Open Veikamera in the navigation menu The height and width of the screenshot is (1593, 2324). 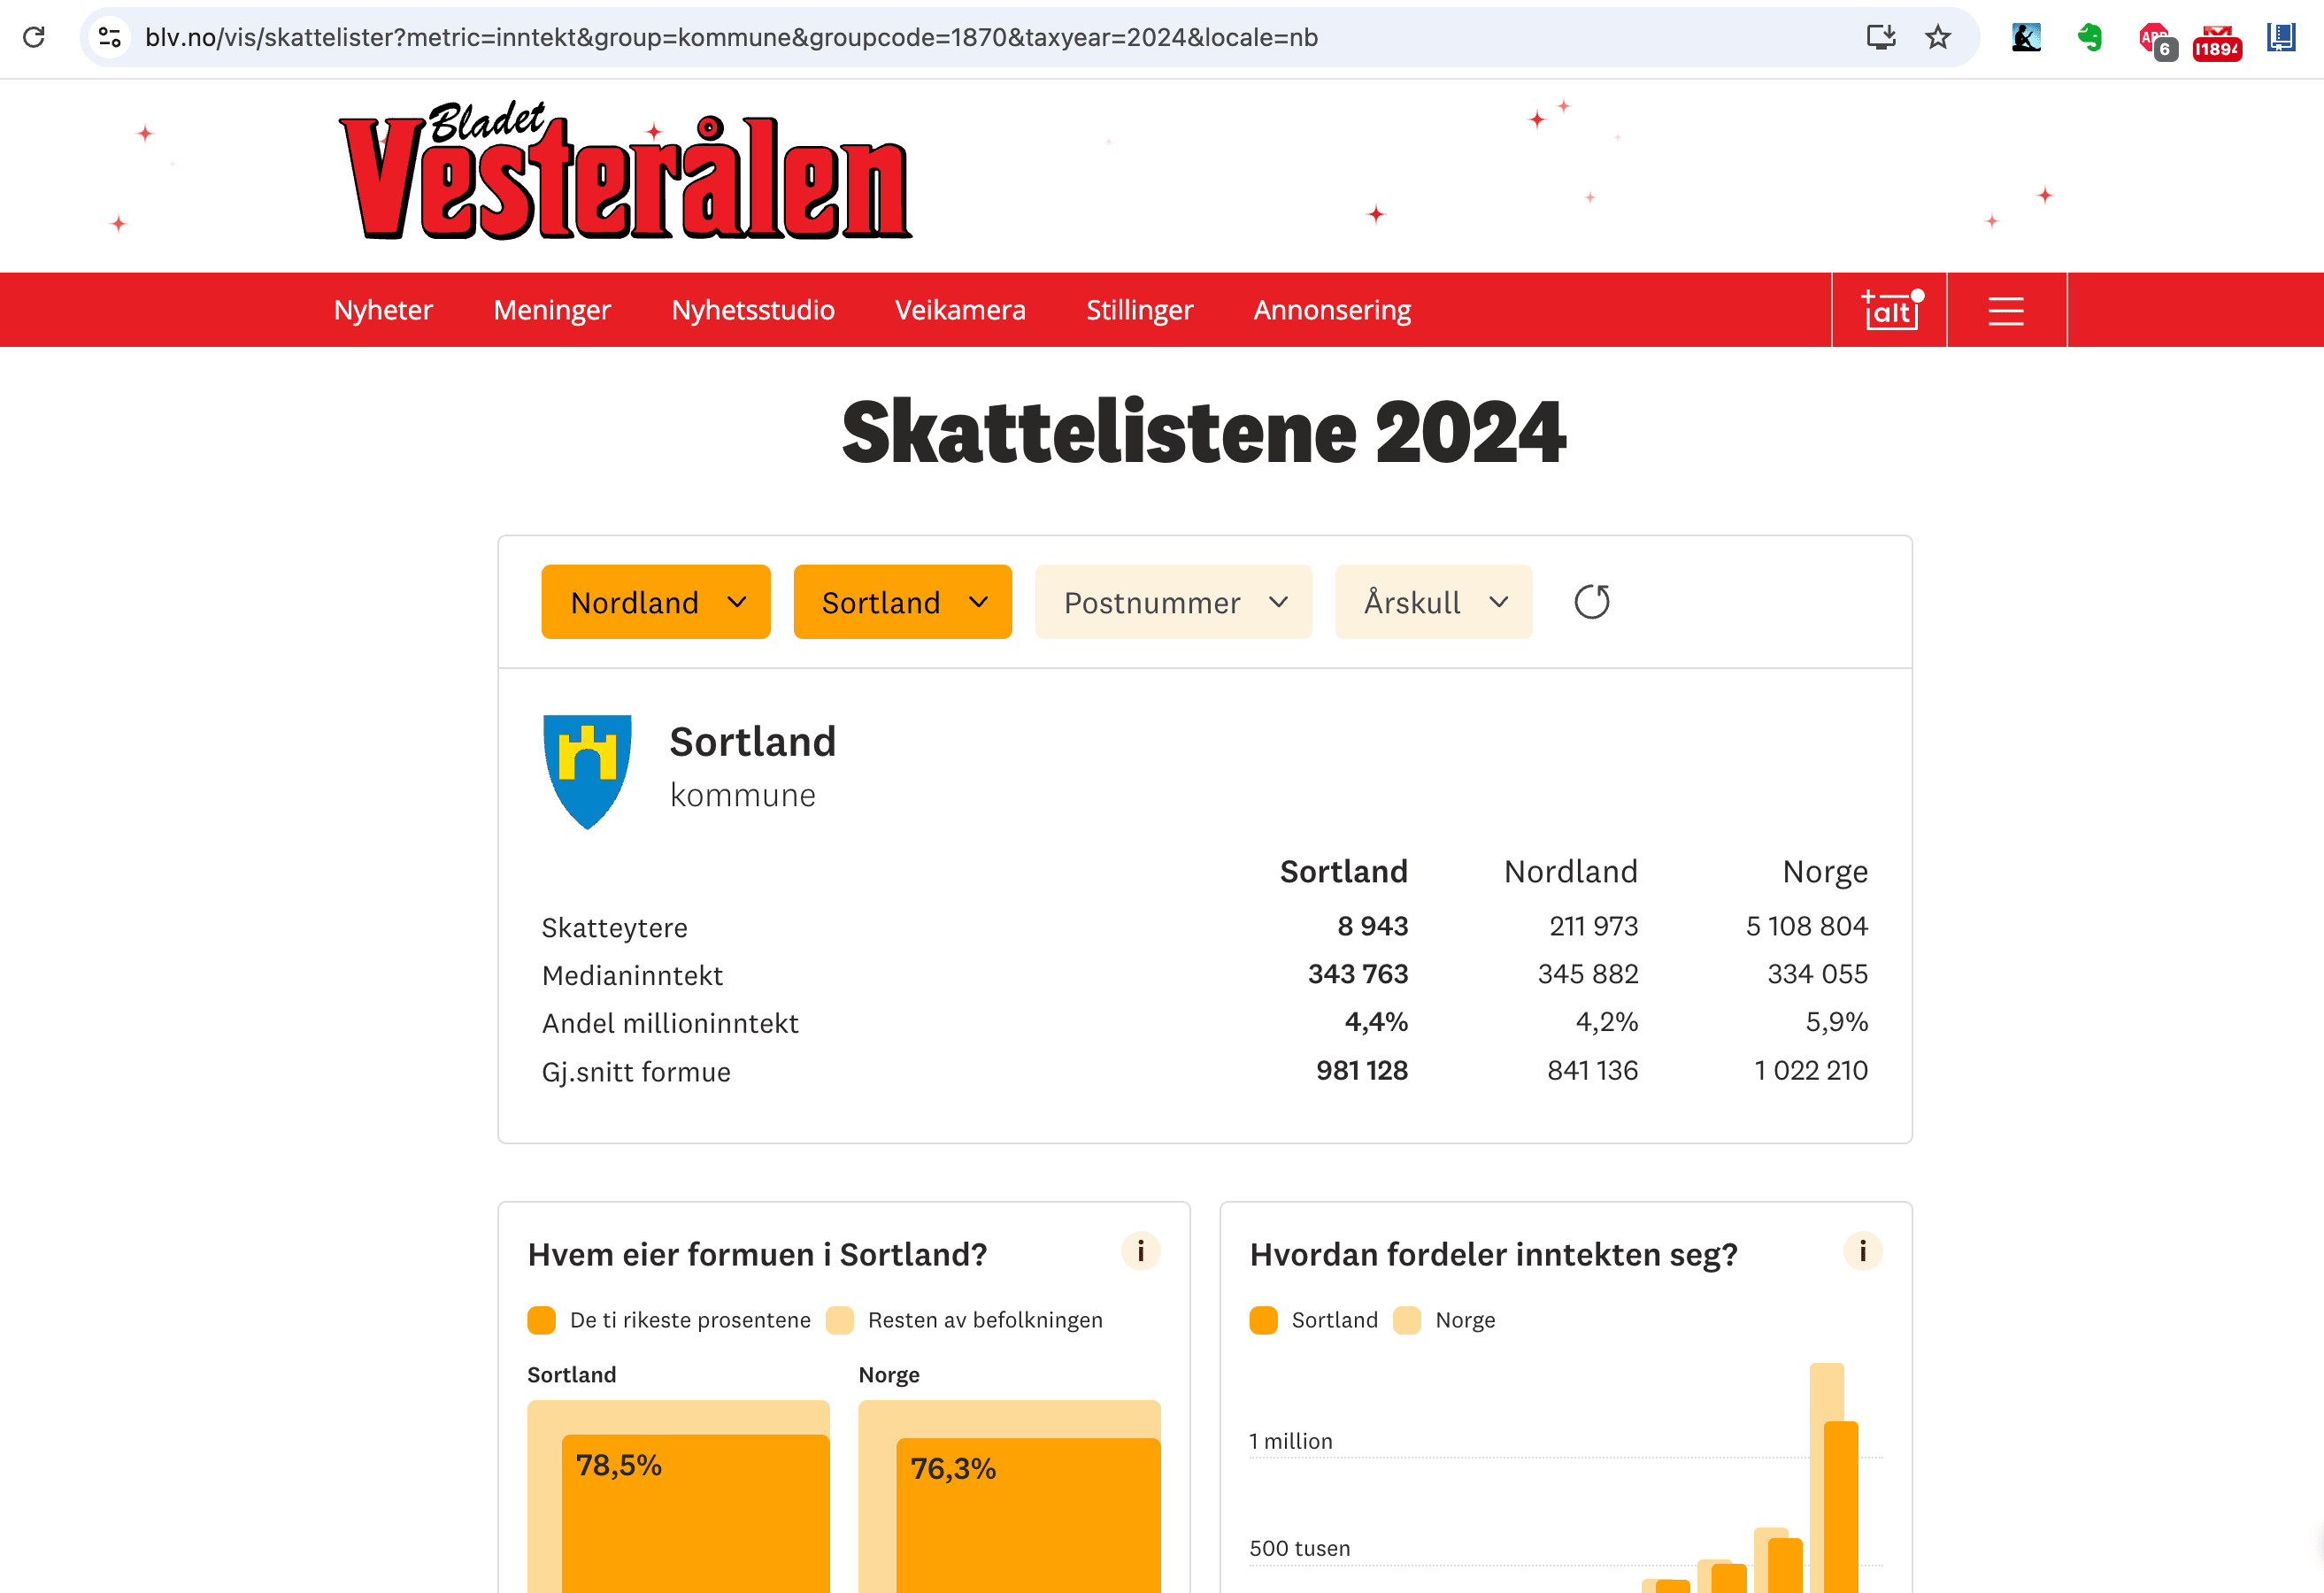(959, 310)
